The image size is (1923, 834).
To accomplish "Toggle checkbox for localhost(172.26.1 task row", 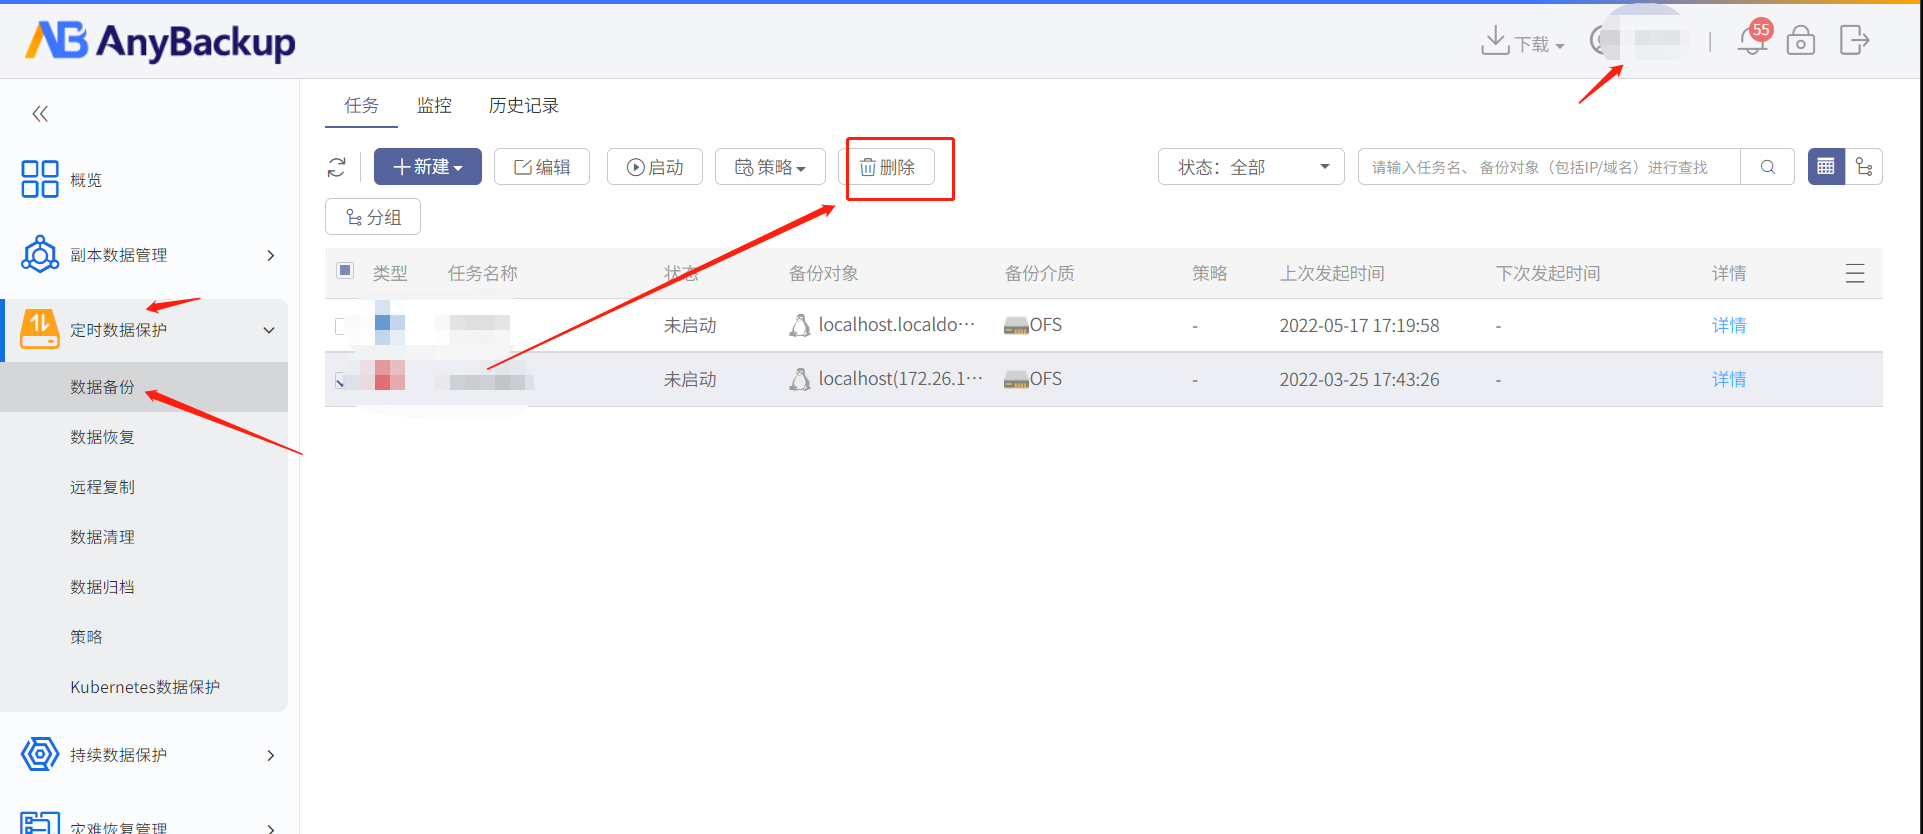I will click(x=342, y=379).
